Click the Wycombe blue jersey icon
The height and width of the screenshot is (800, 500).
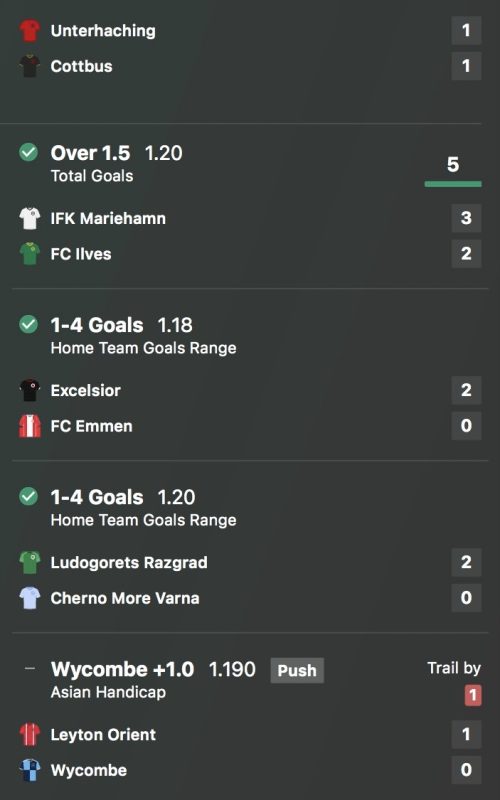(x=30, y=770)
